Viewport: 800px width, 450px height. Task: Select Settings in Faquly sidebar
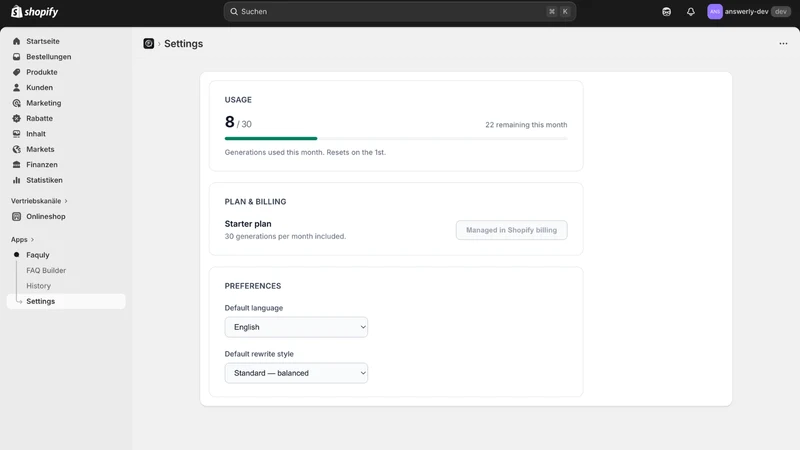tap(66, 301)
